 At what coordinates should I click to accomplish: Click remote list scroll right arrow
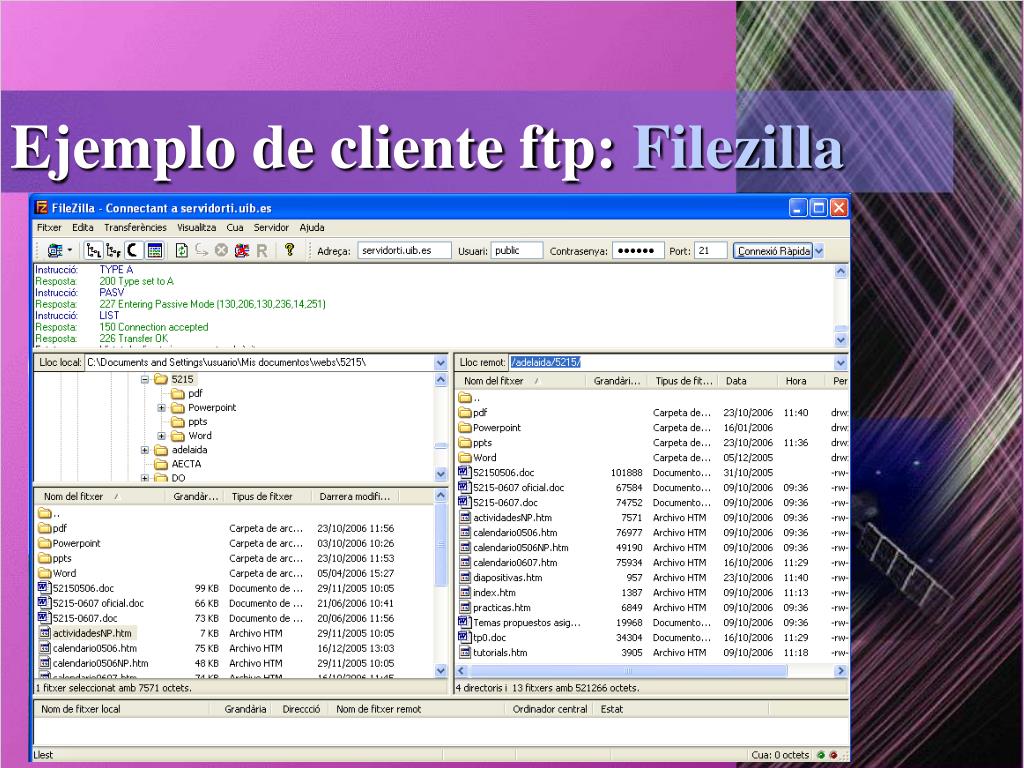(x=840, y=671)
